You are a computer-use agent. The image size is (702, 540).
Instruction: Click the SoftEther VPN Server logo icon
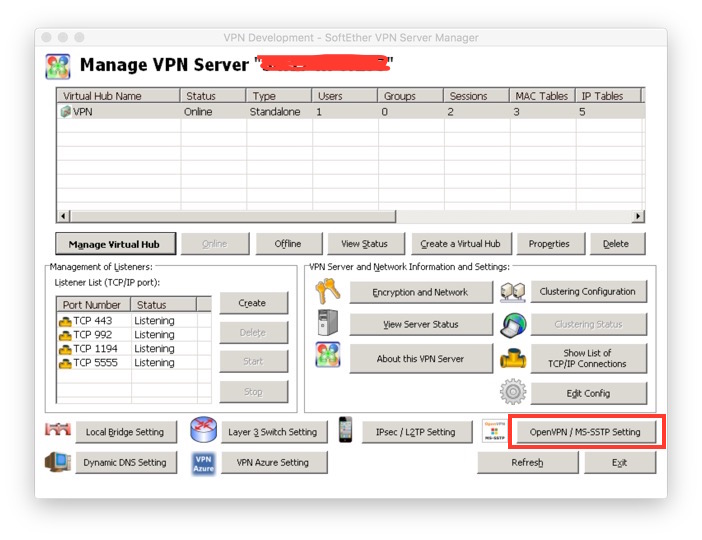58,66
